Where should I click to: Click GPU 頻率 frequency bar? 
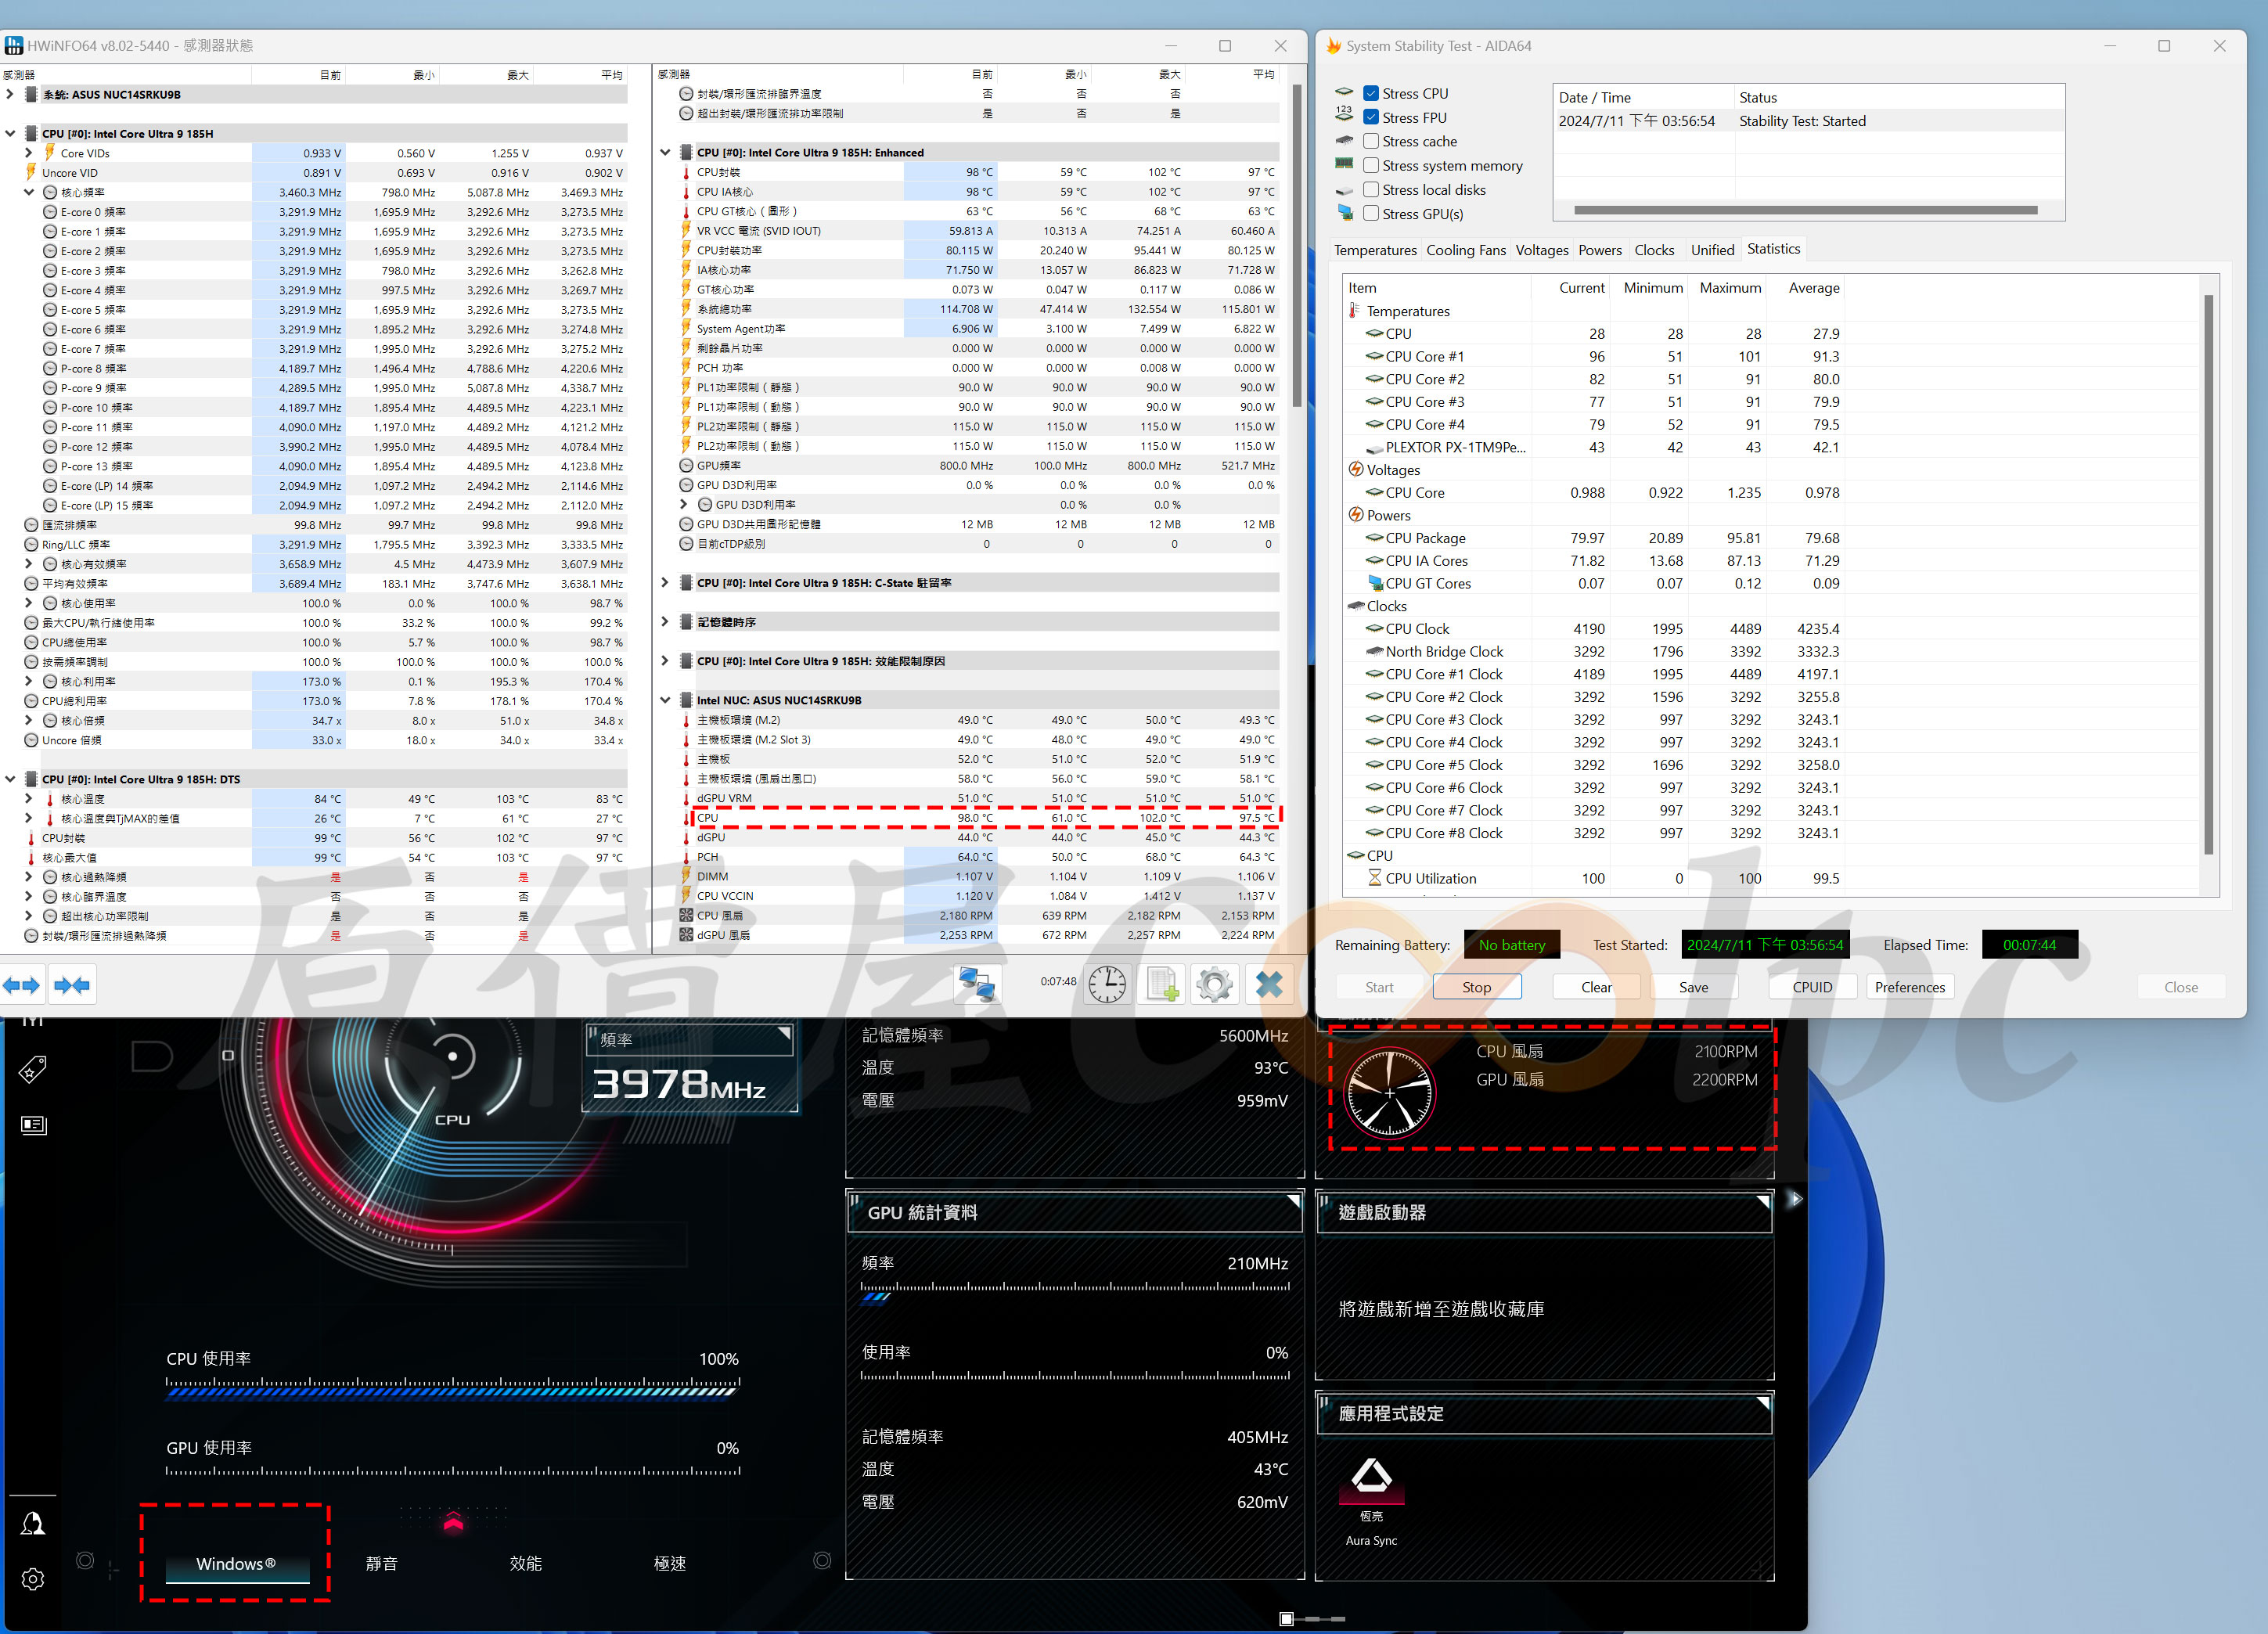click(x=1075, y=1293)
